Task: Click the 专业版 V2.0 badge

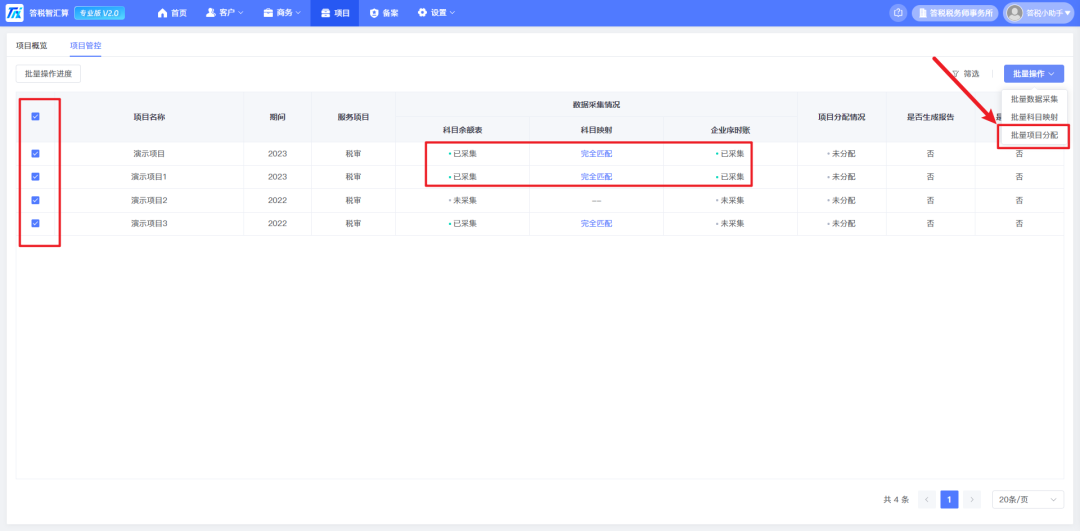Action: [x=99, y=12]
